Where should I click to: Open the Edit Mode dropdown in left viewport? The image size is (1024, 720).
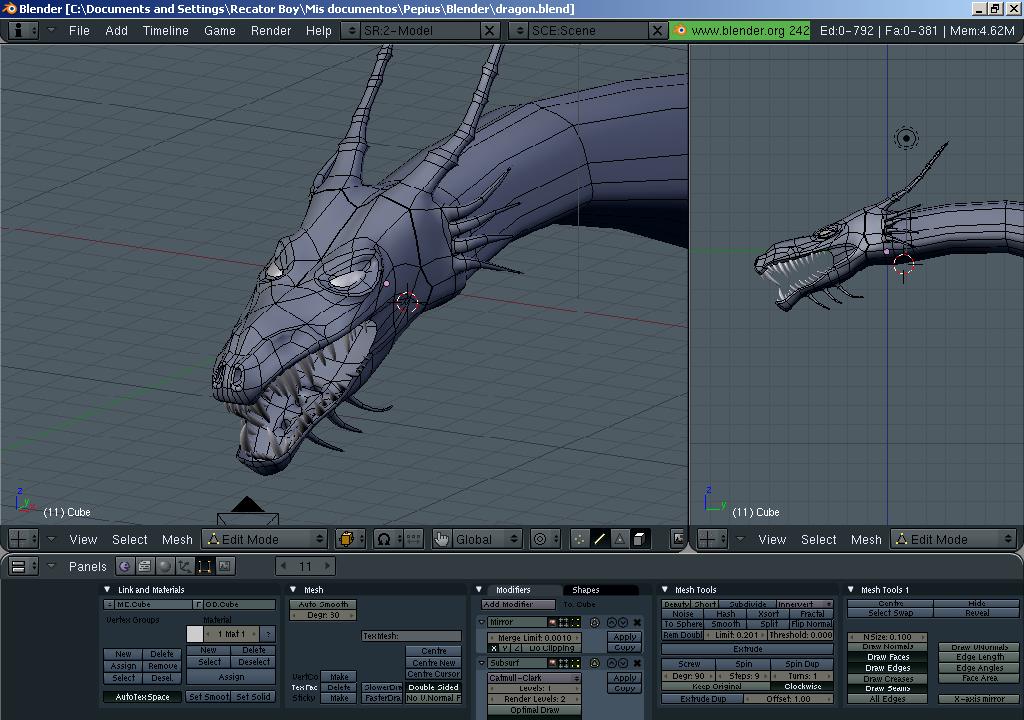coord(265,539)
